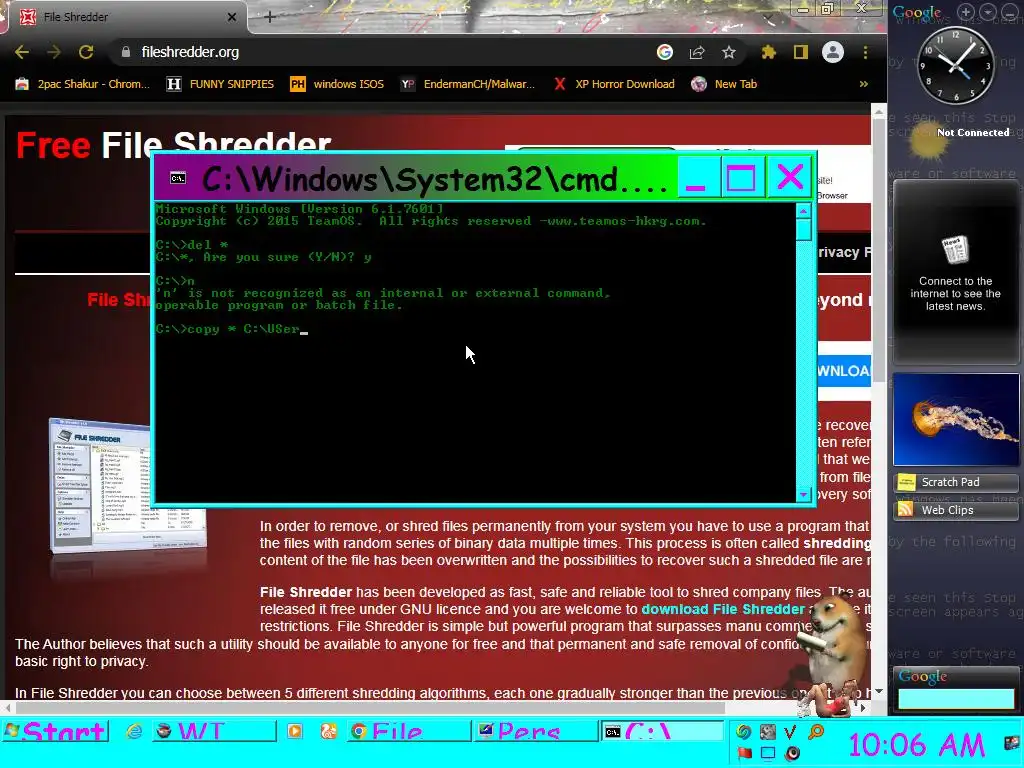The height and width of the screenshot is (768, 1024).
Task: Click the 10:06 AM taskbar clock
Action: pyautogui.click(x=917, y=745)
